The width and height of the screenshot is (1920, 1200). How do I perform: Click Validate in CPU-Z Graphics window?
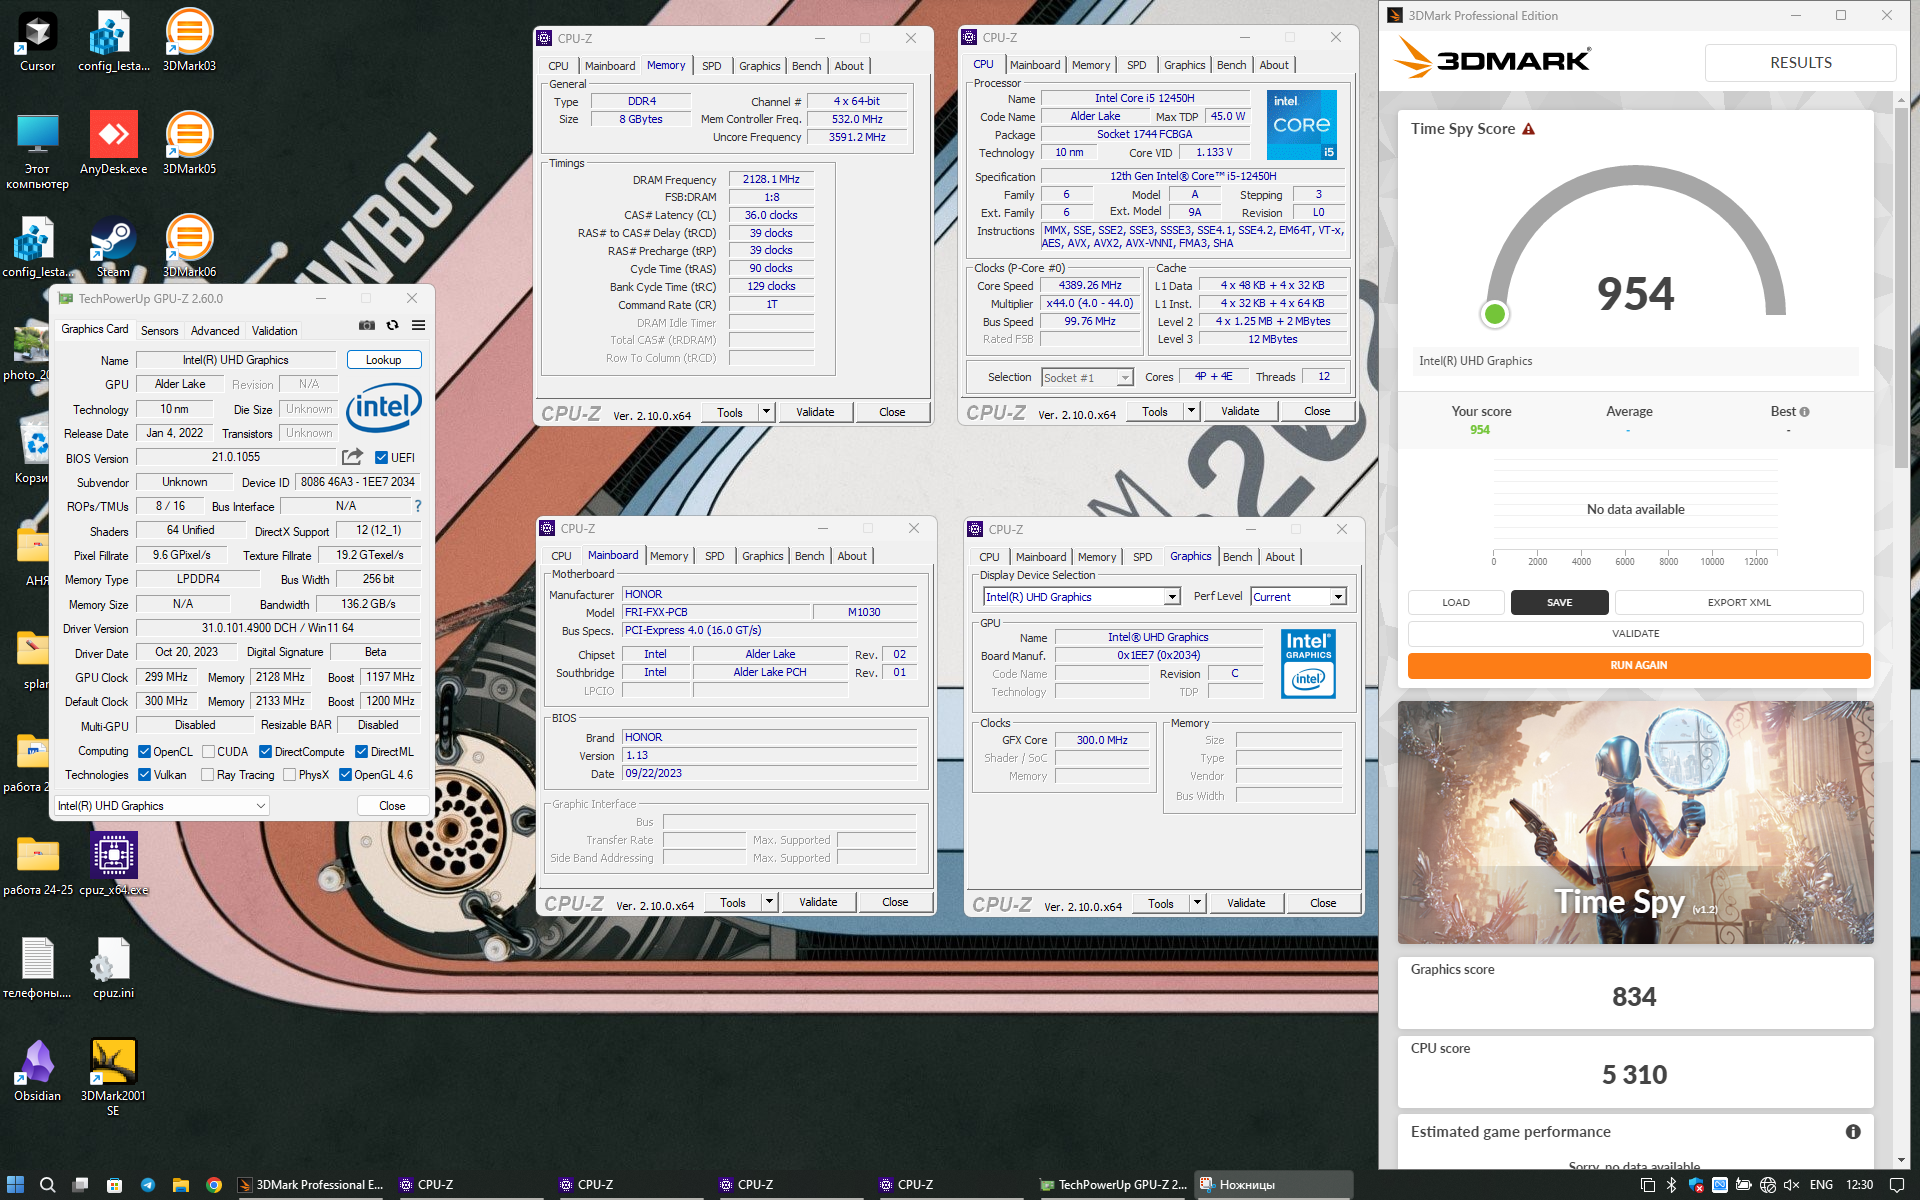point(1246,903)
